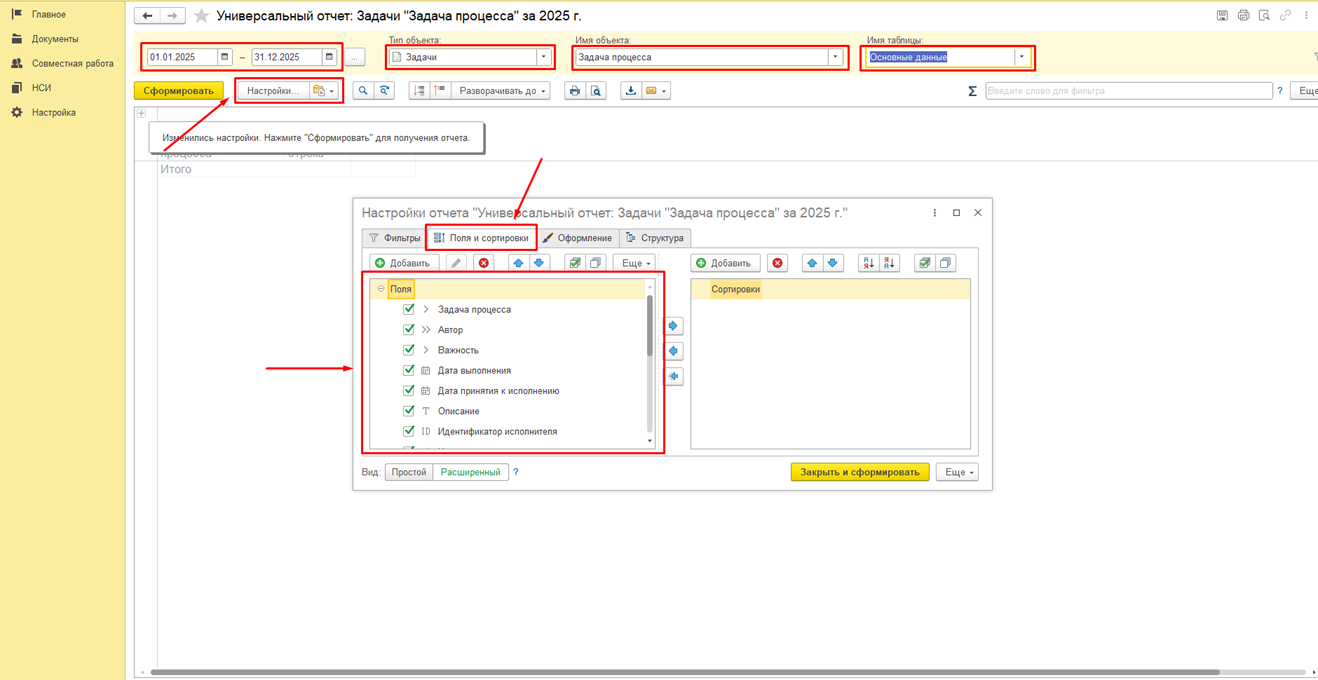Open Еще menu in fields toolbar
Viewport: 1318px width, 680px height.
[636, 263]
